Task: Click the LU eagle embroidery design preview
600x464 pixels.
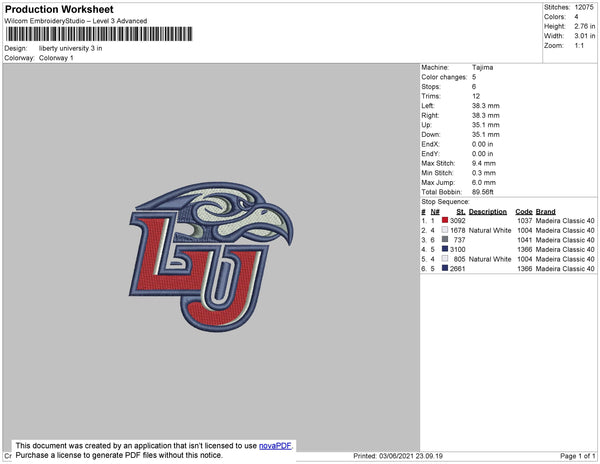Action: [x=211, y=256]
